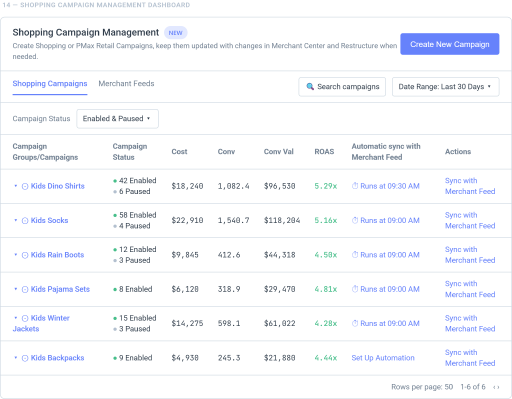
Task: Click Sync with Merchant Feed for Kids Dino Shirts
Action: 470,186
